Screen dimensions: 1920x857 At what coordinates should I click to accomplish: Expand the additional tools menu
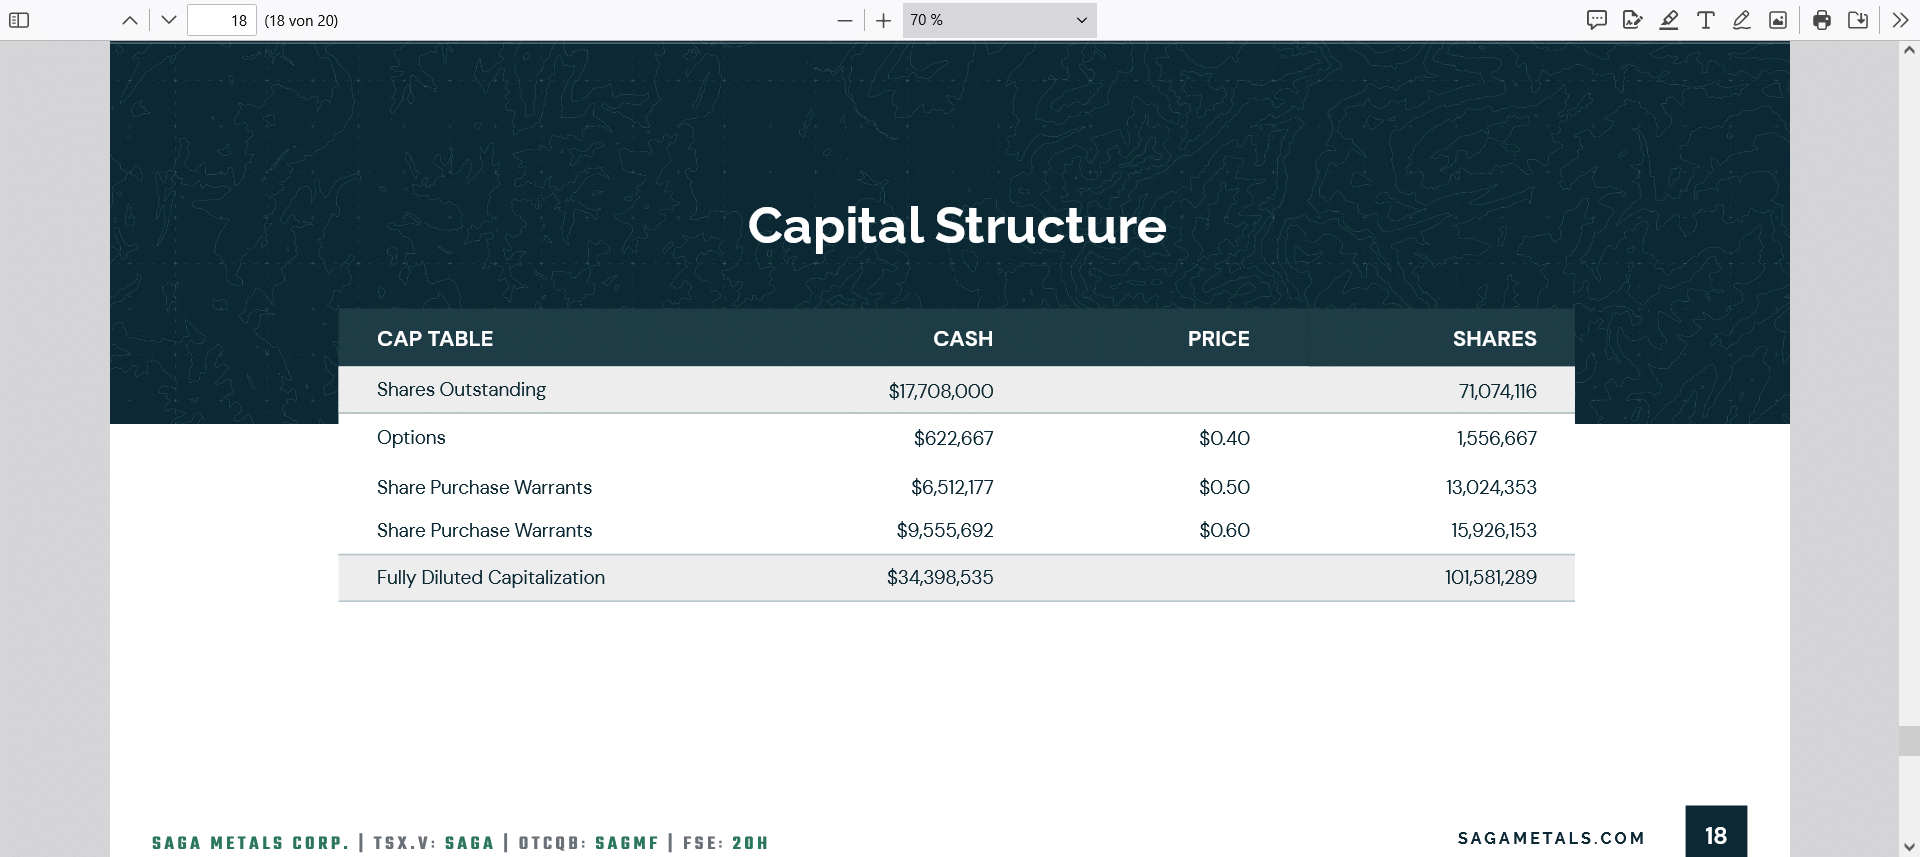pyautogui.click(x=1900, y=20)
